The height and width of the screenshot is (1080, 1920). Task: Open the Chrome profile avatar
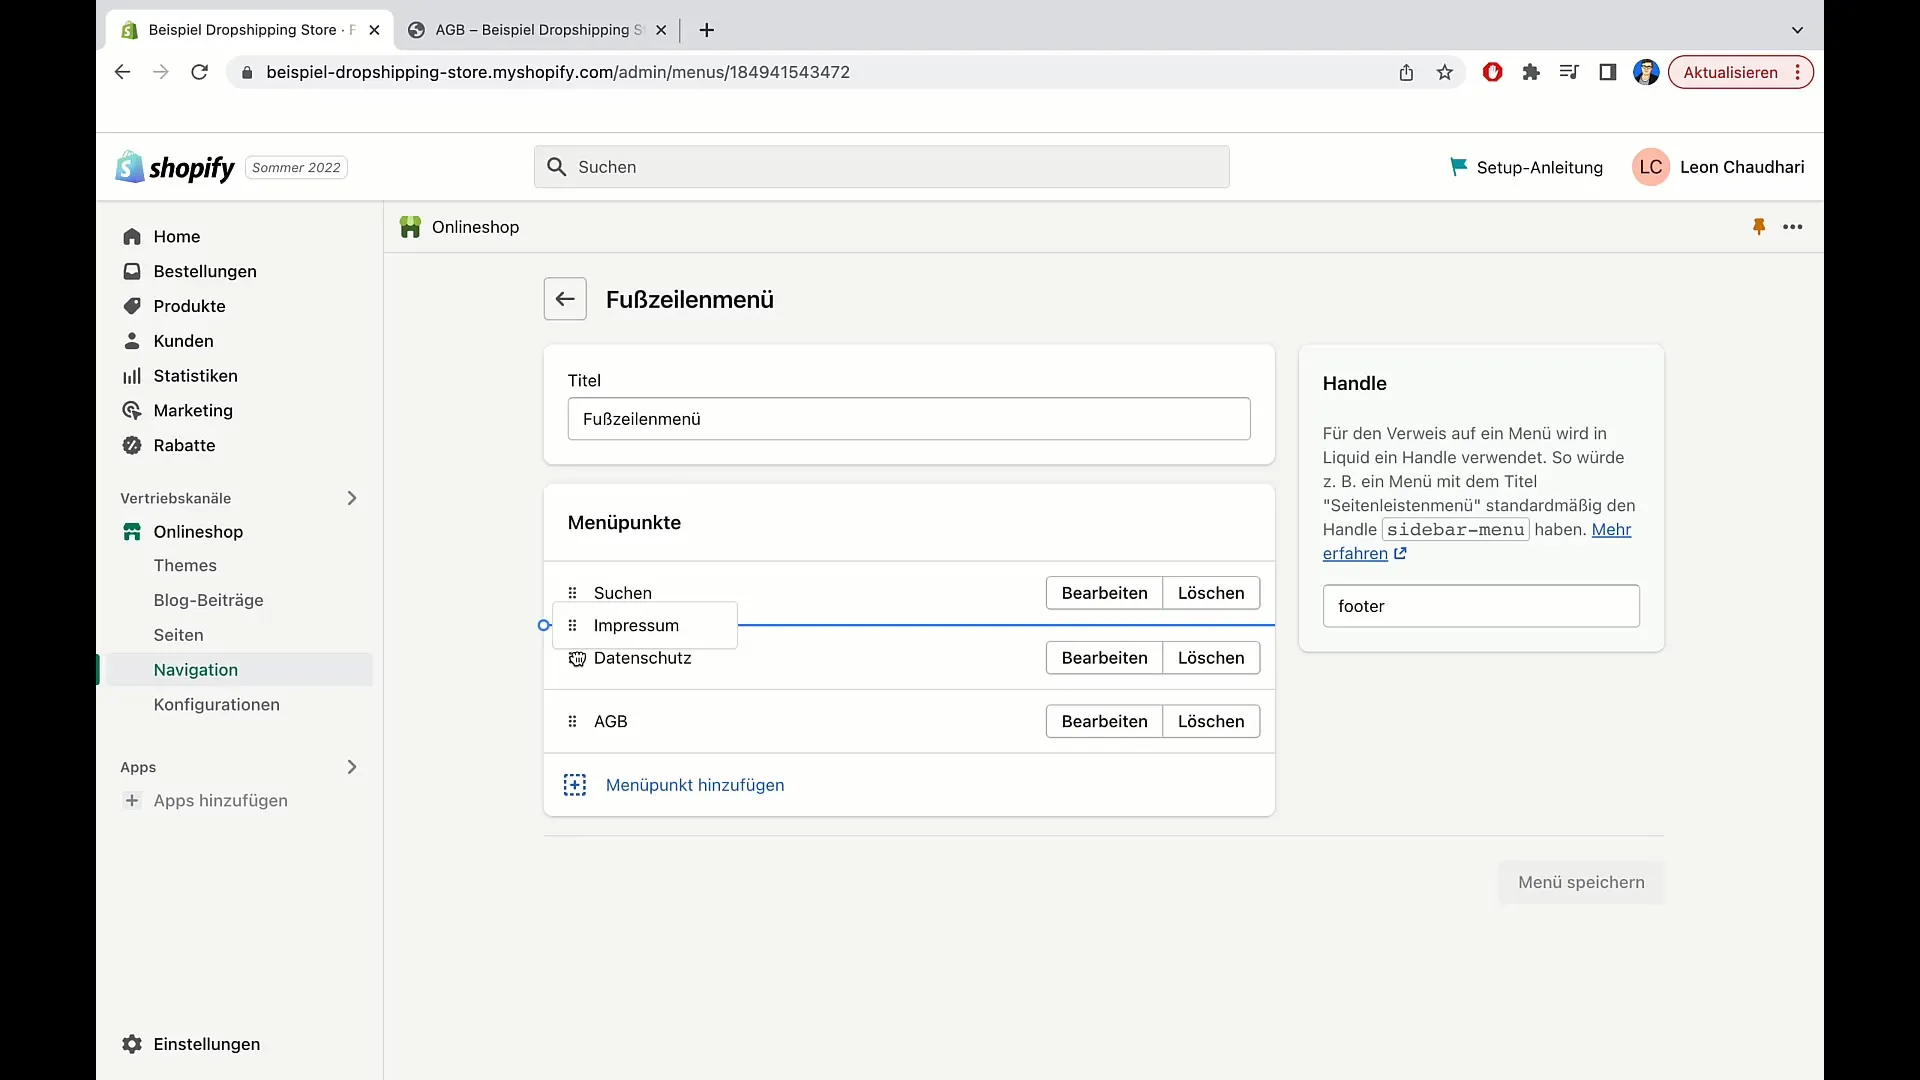pos(1646,72)
